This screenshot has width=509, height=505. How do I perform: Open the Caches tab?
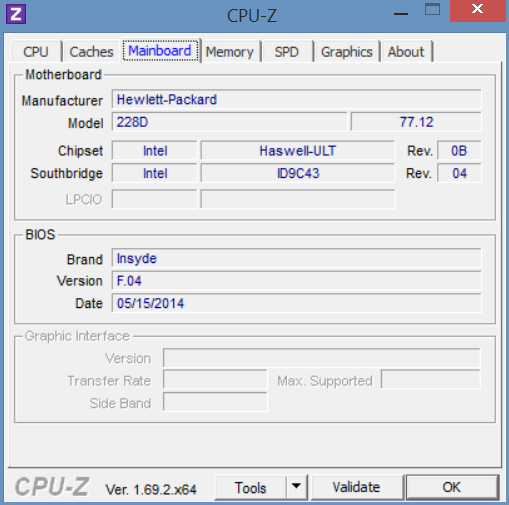tap(91, 52)
